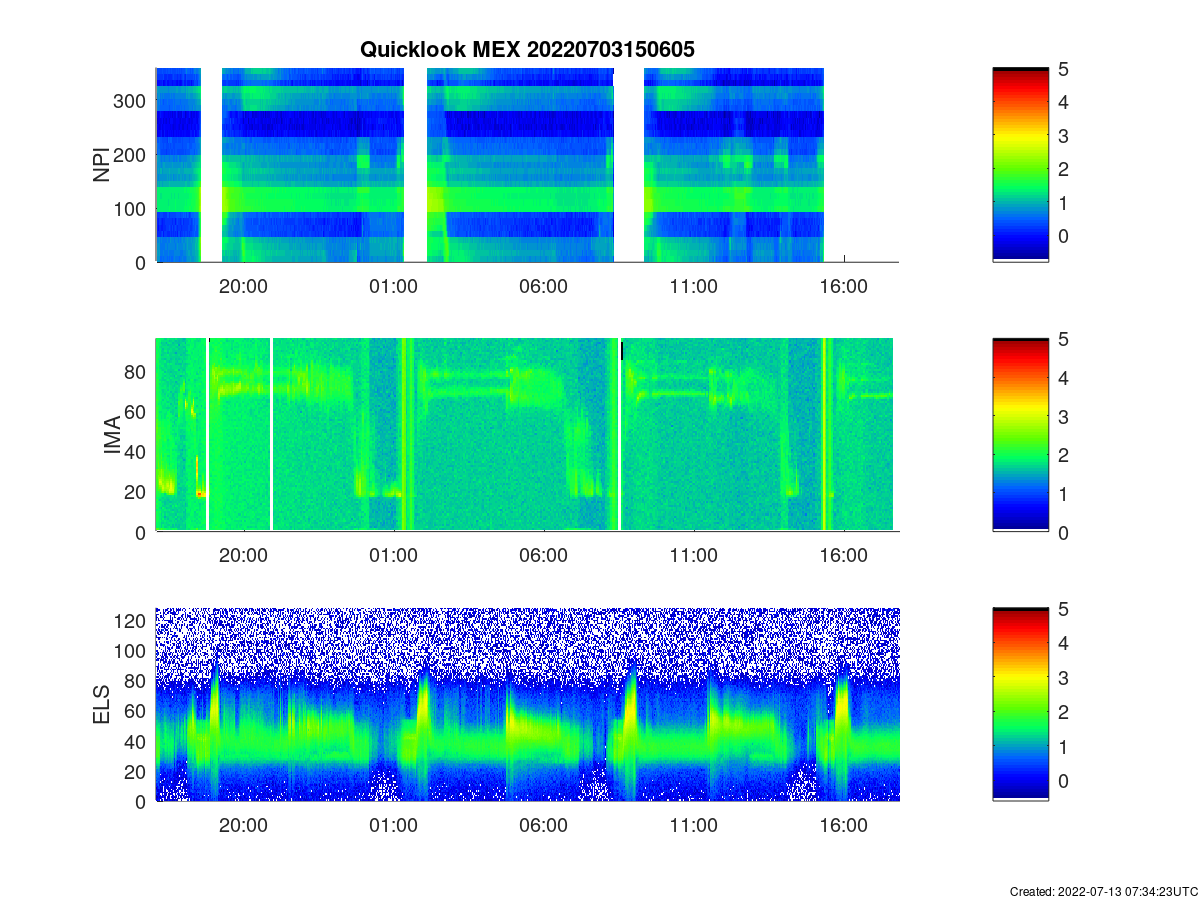The height and width of the screenshot is (900, 1200).
Task: Click the "20:00" tick under the IMA plot
Action: pyautogui.click(x=243, y=555)
